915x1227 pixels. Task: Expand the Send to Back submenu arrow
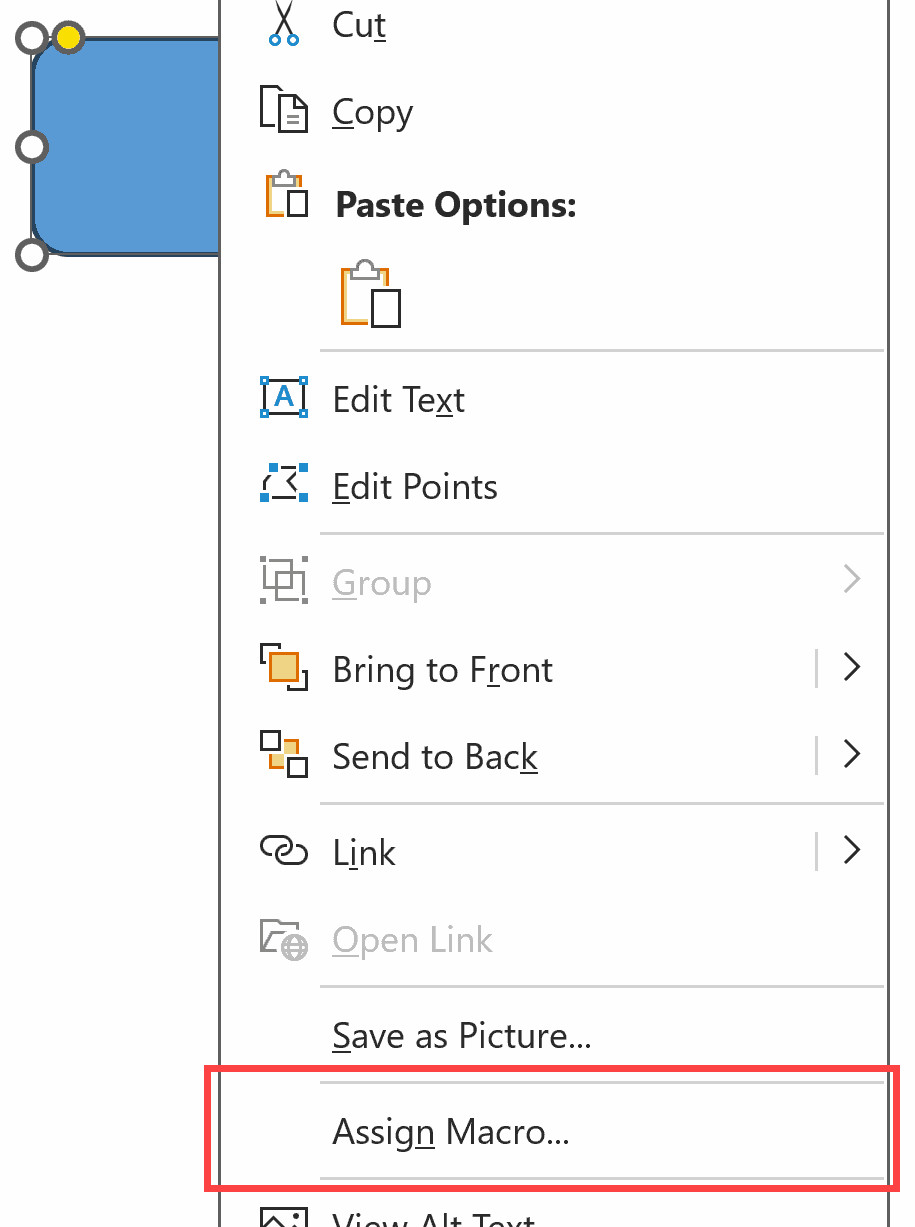[852, 755]
